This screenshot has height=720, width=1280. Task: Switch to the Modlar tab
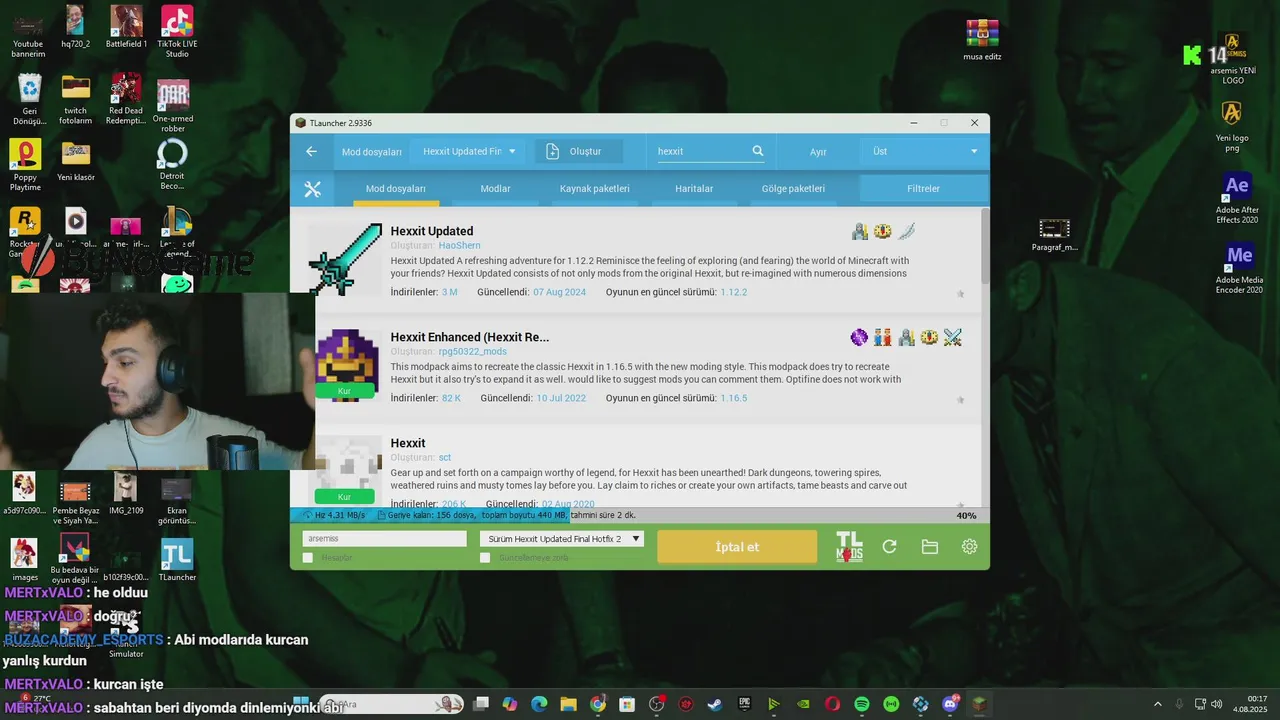pyautogui.click(x=495, y=188)
